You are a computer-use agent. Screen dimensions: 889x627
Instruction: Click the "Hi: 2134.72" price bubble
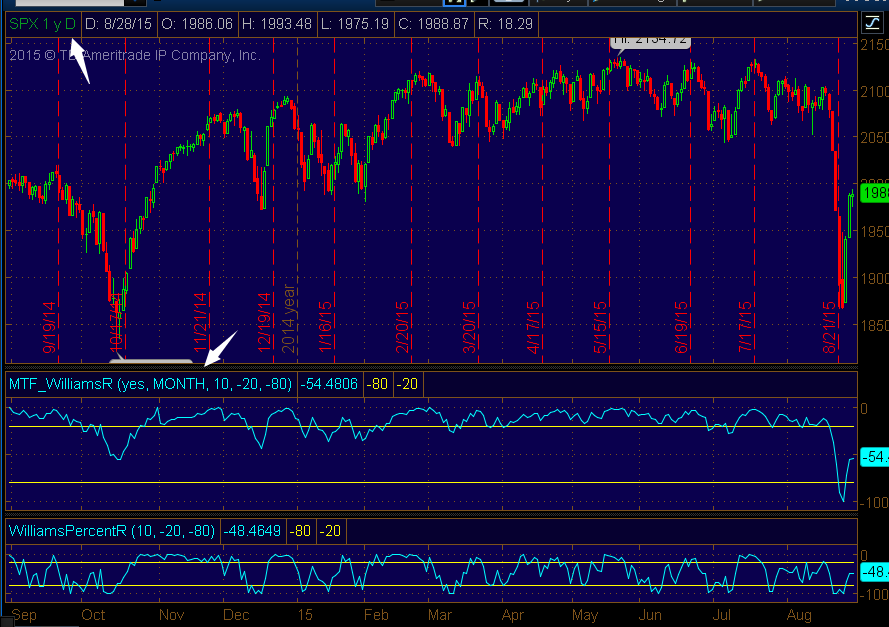point(649,43)
